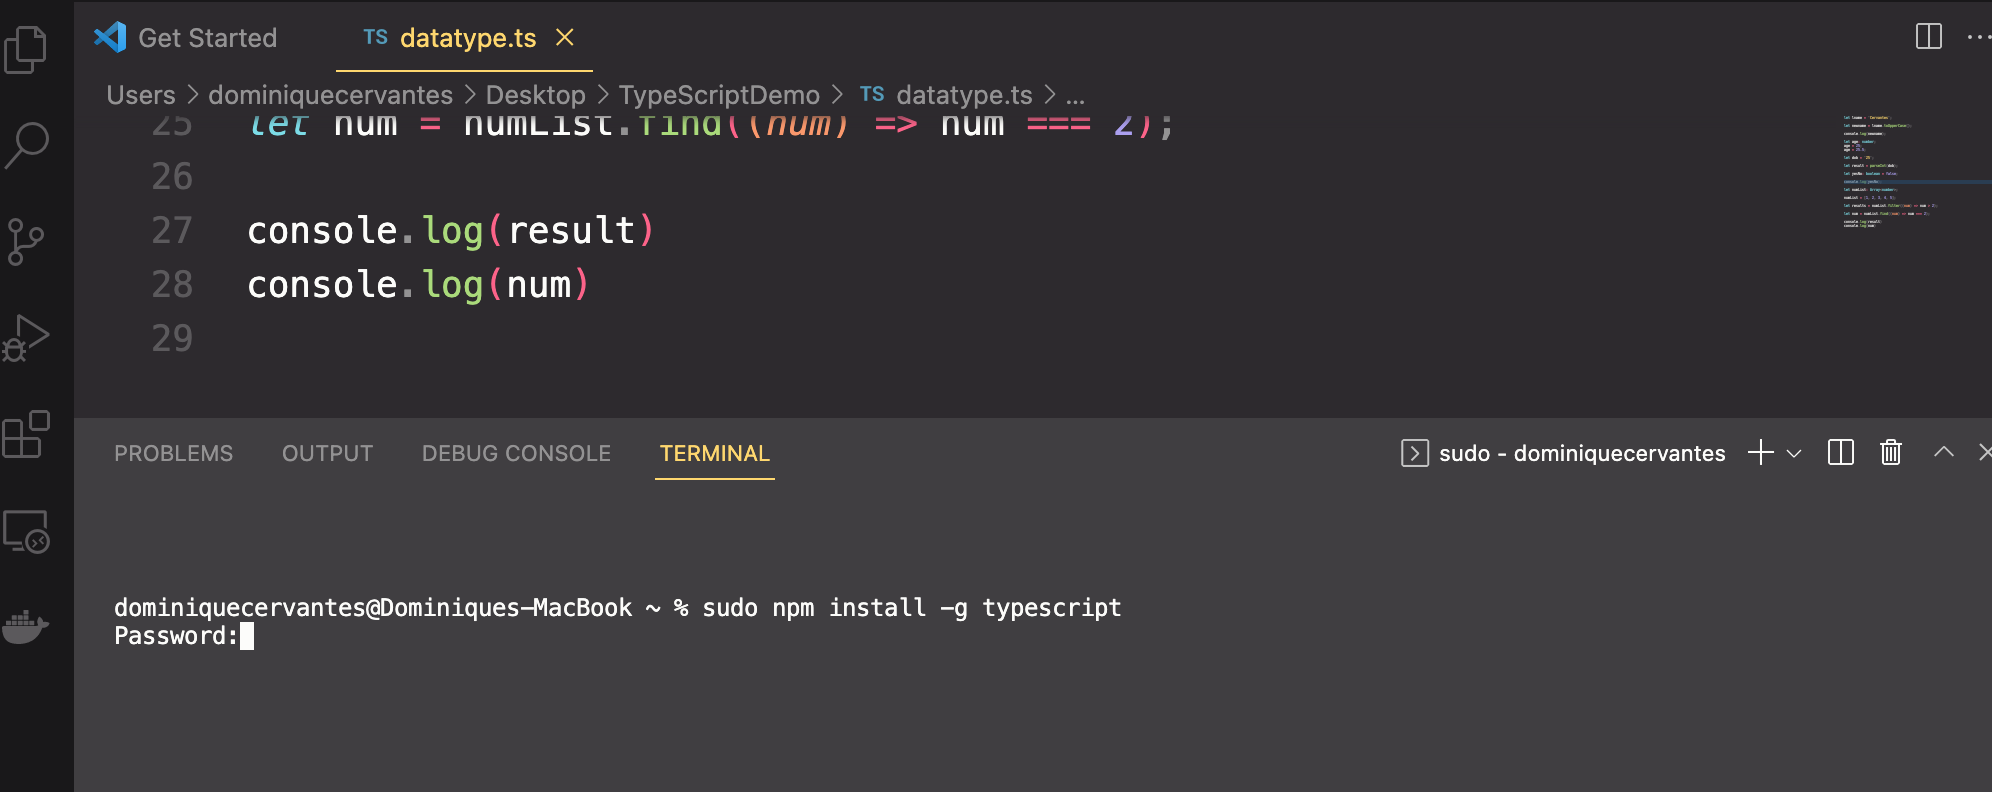Select the TERMINAL panel tab
The height and width of the screenshot is (792, 1992).
tap(715, 453)
